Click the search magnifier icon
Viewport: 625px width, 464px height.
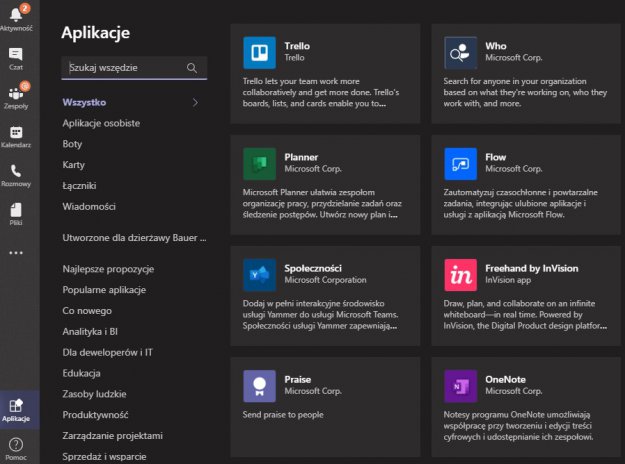[192, 68]
